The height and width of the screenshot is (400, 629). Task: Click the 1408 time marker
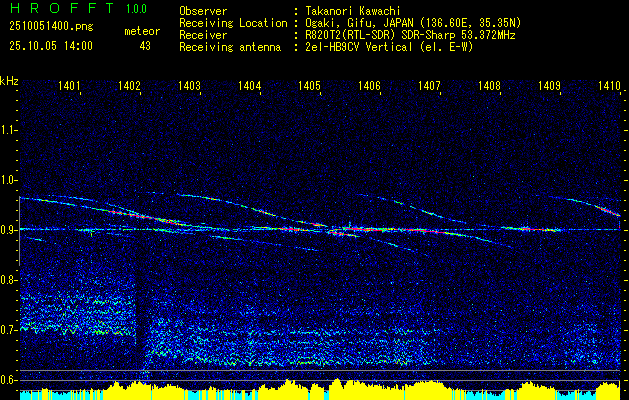point(489,85)
